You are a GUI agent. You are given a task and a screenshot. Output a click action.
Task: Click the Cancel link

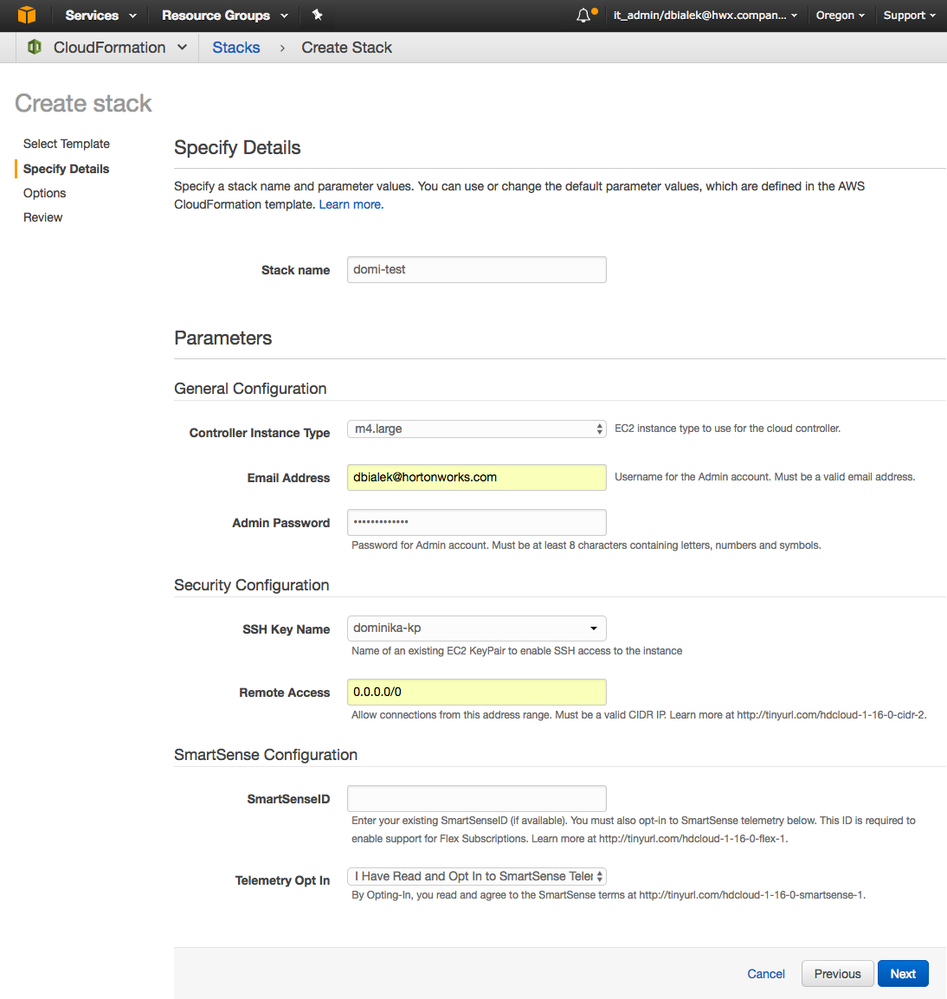(x=766, y=974)
